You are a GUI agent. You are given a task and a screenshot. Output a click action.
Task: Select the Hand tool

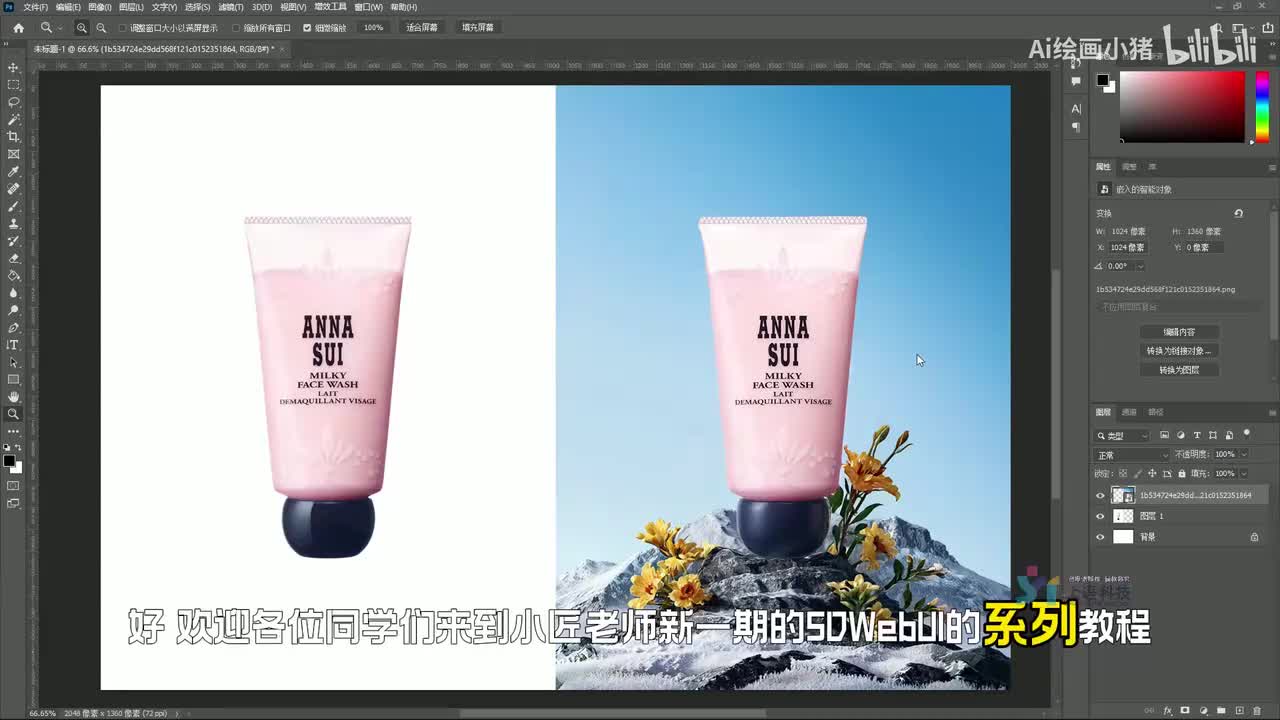[x=13, y=397]
